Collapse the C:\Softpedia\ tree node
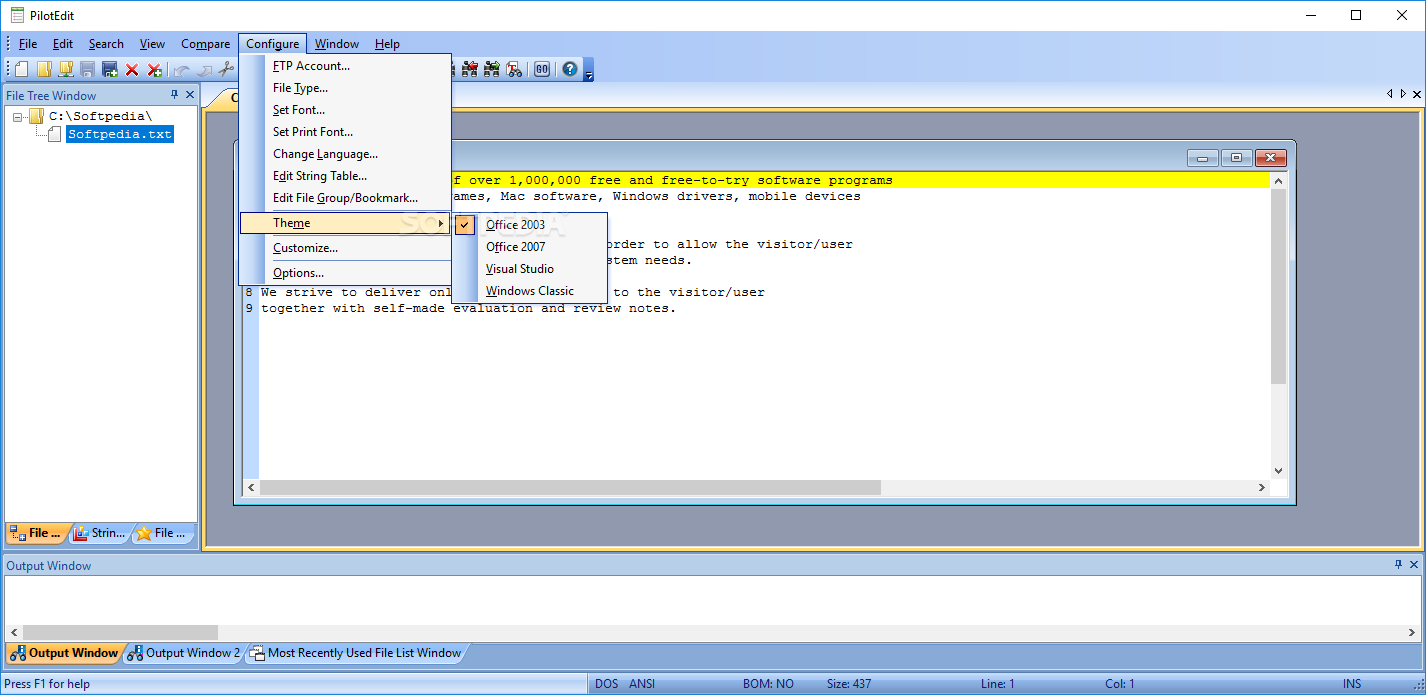1426x695 pixels. click(x=18, y=117)
